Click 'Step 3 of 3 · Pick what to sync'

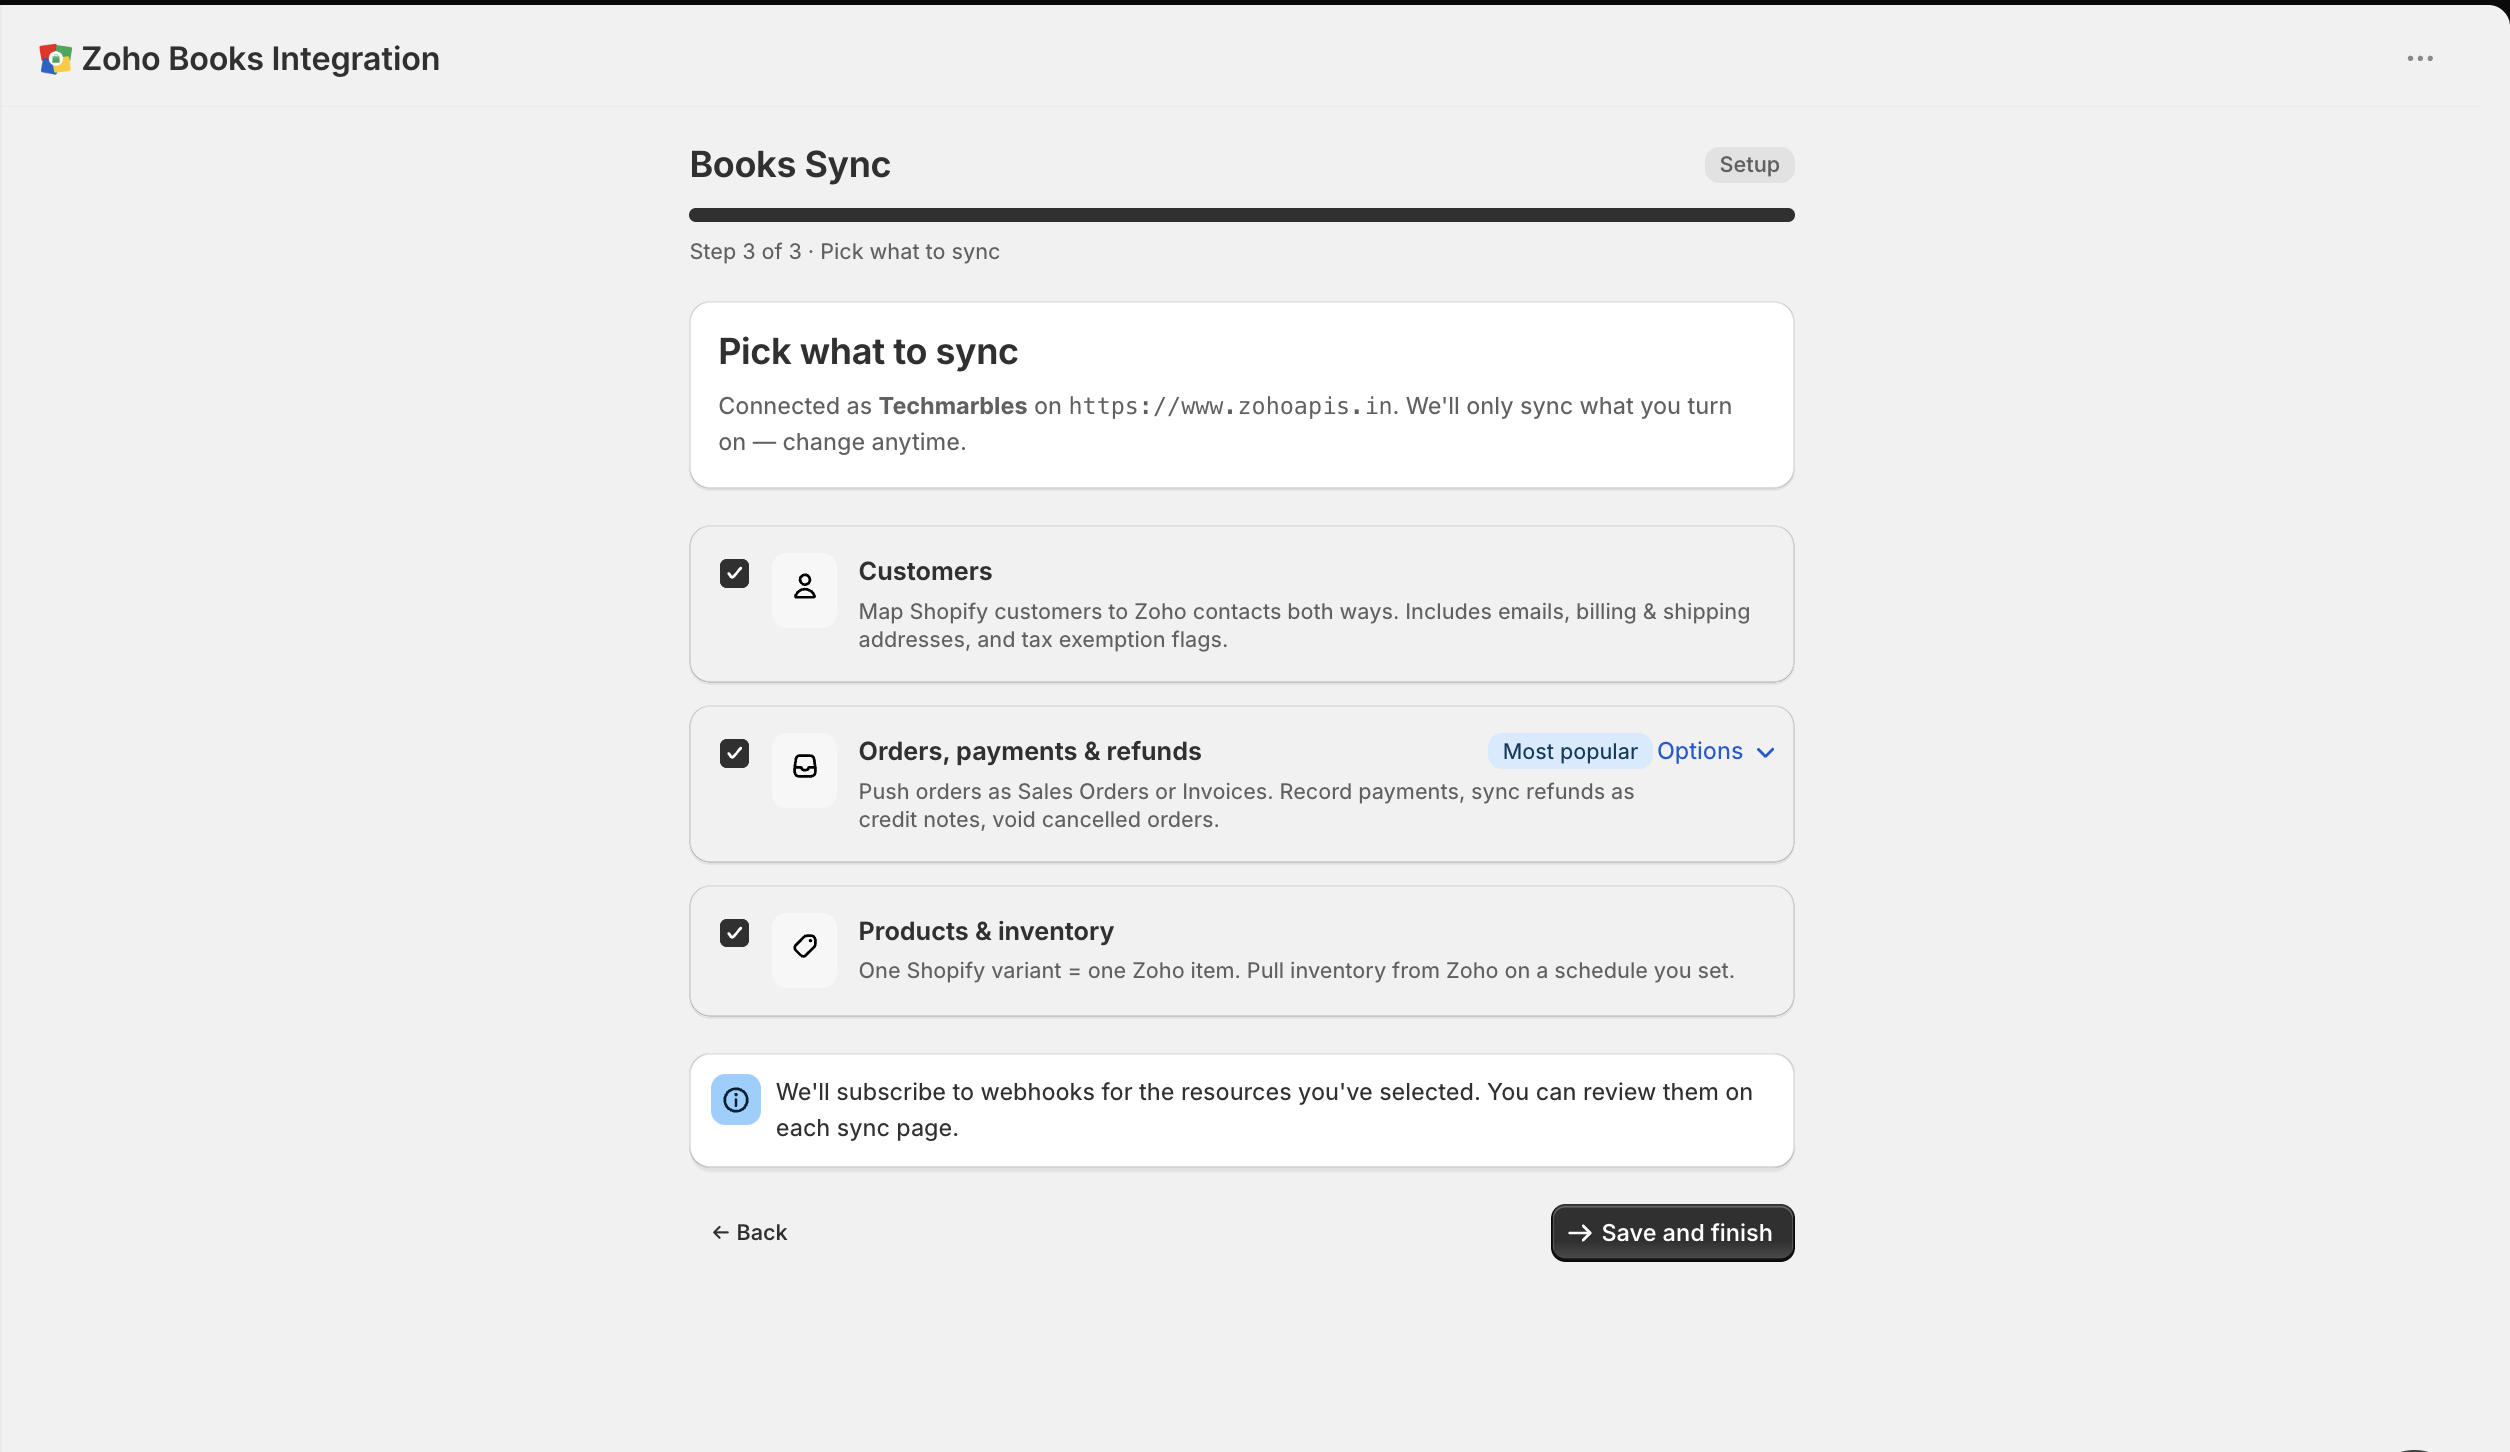point(845,252)
